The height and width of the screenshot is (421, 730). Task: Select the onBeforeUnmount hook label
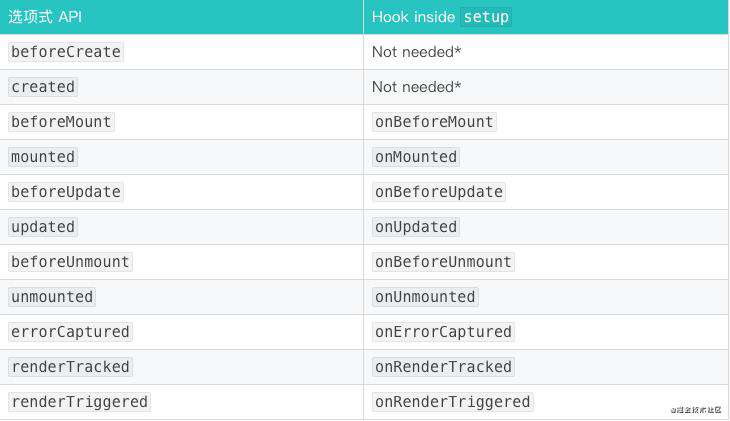pos(443,262)
